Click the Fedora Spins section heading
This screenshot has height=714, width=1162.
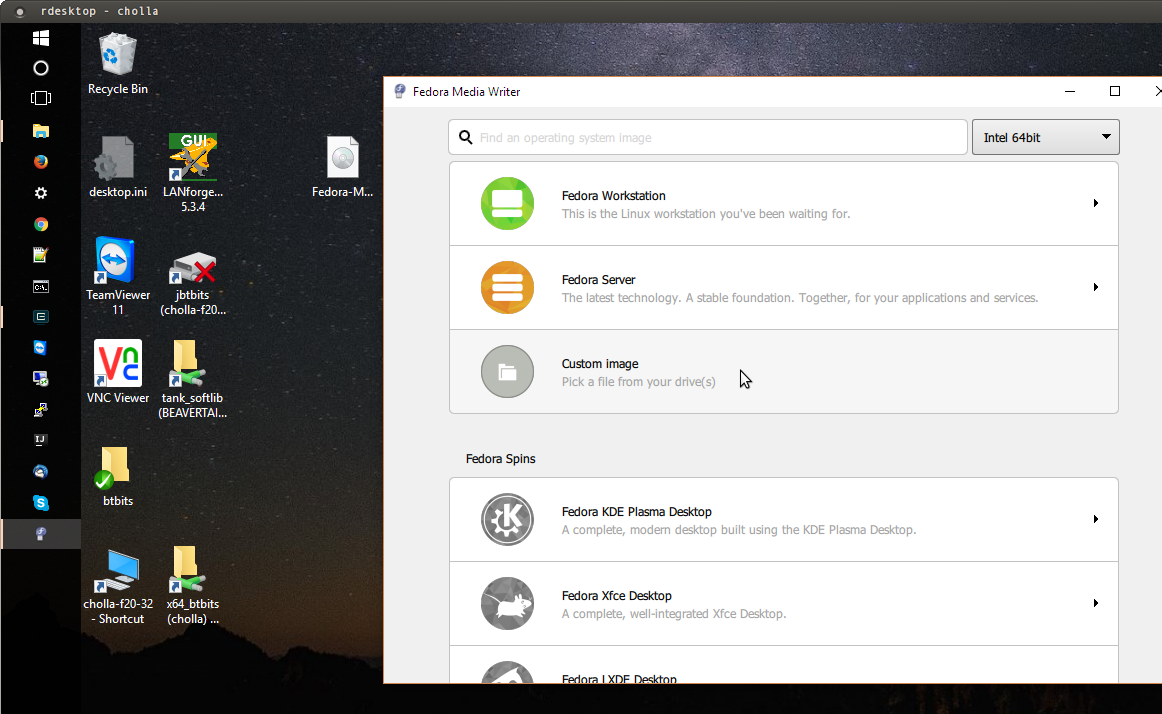(500, 459)
